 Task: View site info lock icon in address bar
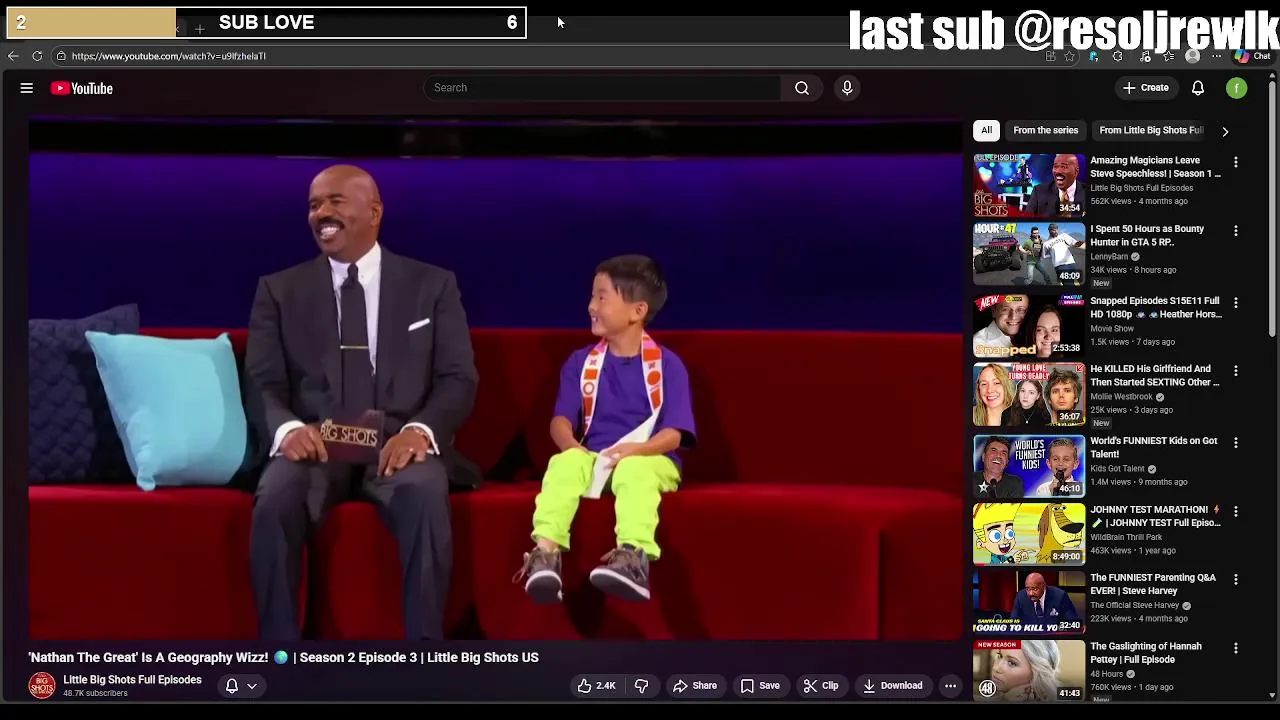coord(62,56)
